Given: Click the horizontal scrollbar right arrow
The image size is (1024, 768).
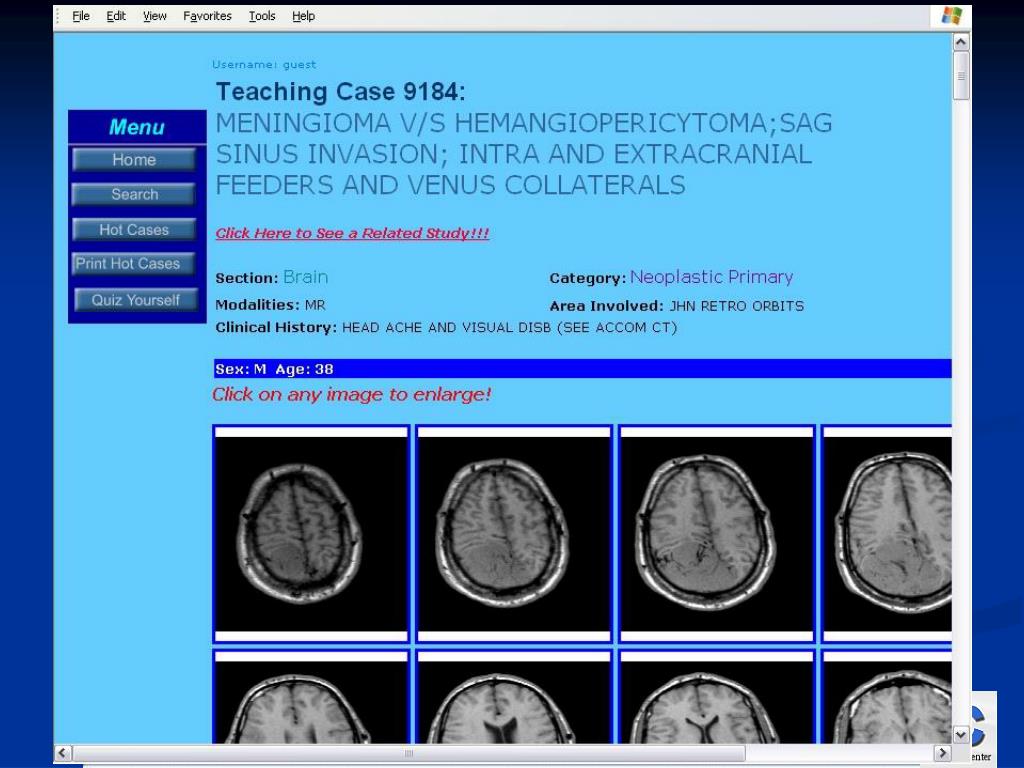Looking at the screenshot, I should (x=942, y=753).
